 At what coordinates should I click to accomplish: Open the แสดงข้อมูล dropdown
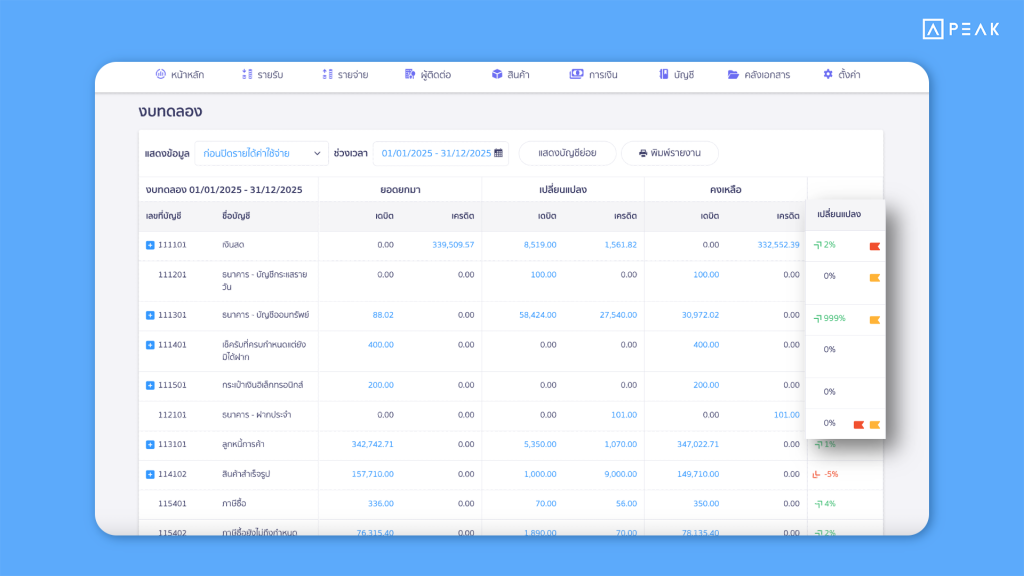click(261, 153)
